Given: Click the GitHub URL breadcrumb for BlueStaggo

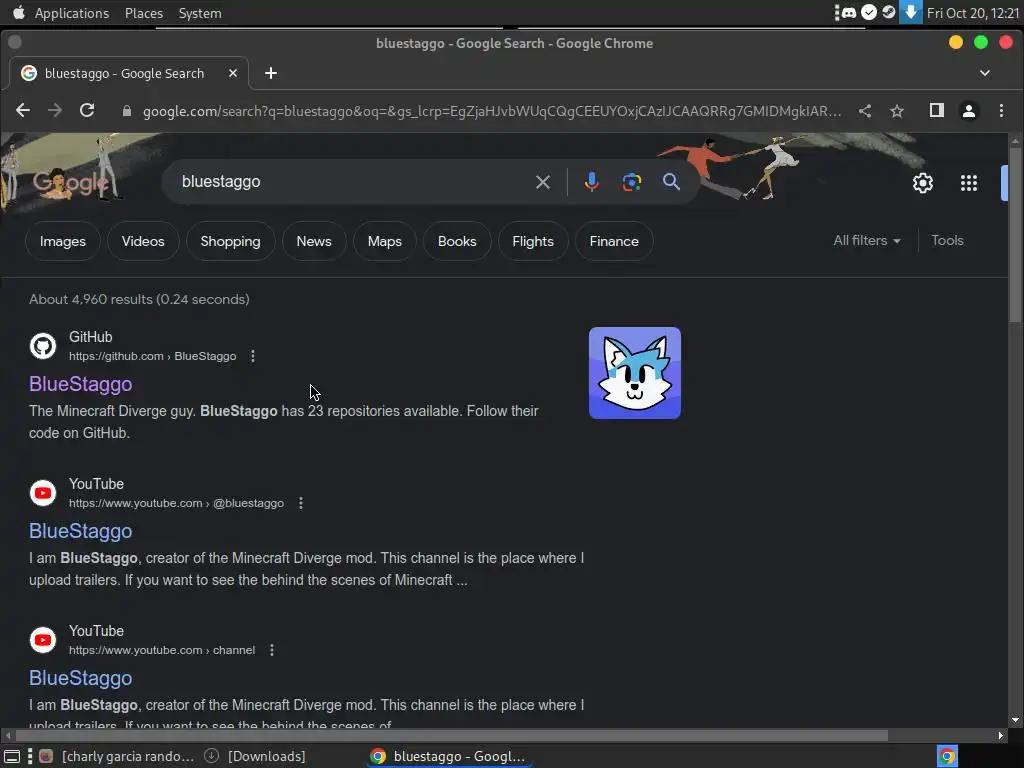Looking at the screenshot, I should tap(153, 356).
